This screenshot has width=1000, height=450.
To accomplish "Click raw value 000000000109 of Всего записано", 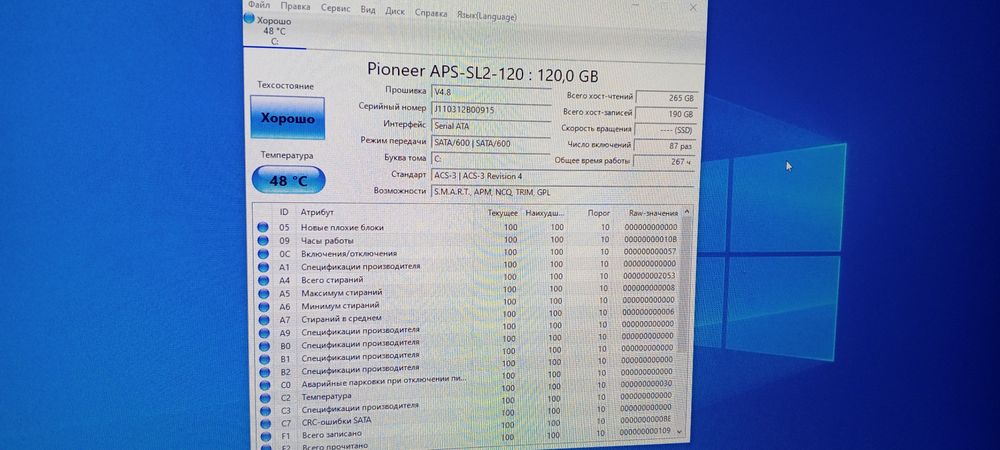I will pyautogui.click(x=644, y=432).
